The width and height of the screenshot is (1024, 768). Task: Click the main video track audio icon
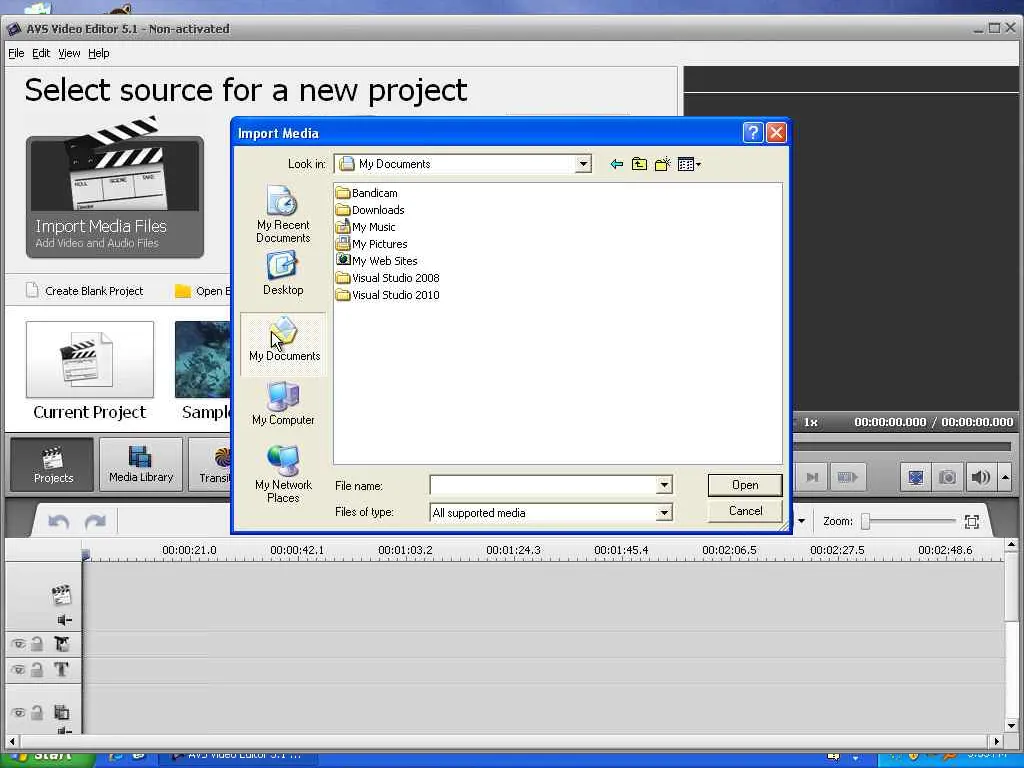(64, 620)
